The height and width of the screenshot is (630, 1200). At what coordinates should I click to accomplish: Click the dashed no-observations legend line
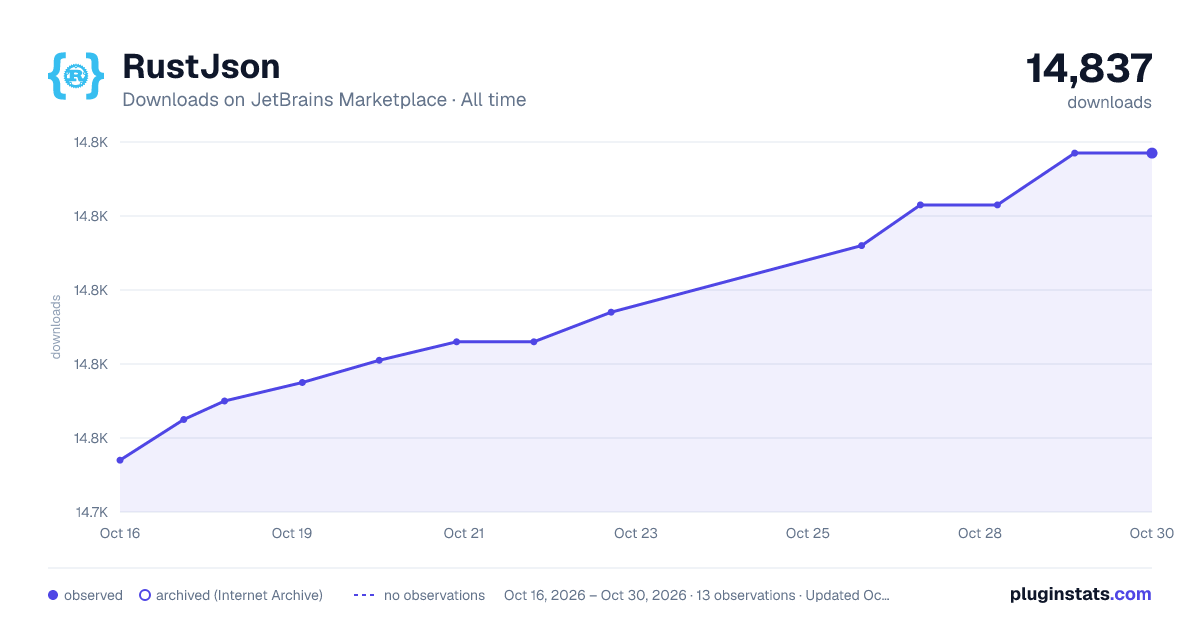(364, 595)
